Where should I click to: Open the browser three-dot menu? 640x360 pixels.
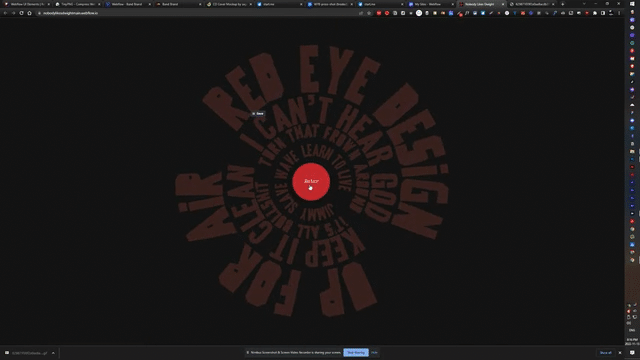(619, 13)
